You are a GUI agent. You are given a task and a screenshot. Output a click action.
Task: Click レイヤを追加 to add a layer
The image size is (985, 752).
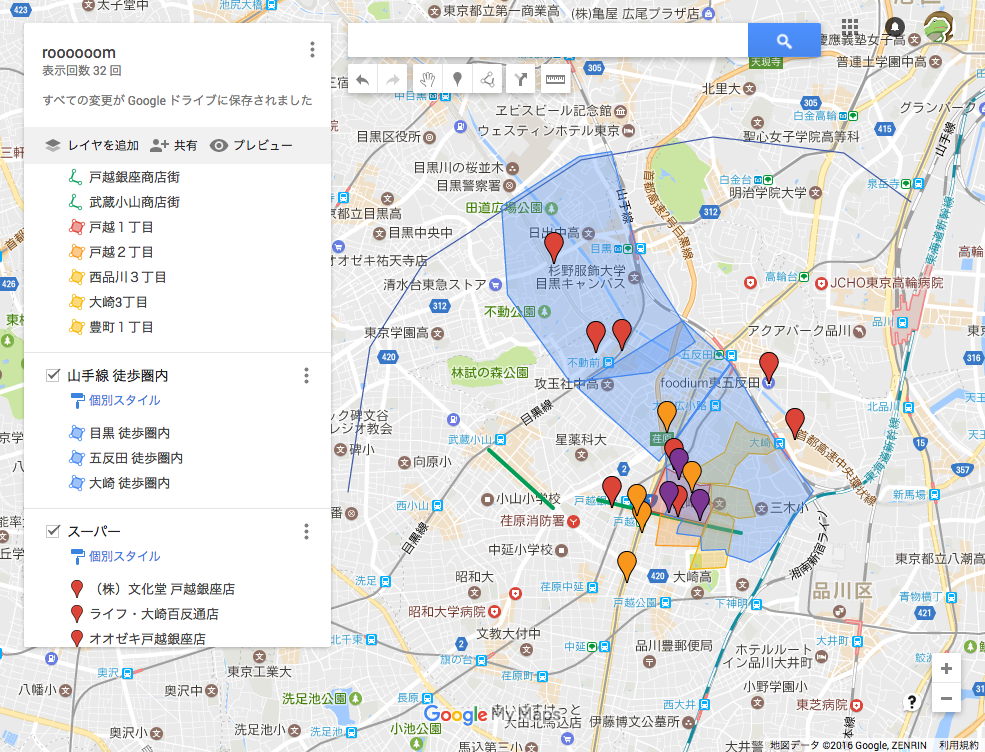pos(92,146)
